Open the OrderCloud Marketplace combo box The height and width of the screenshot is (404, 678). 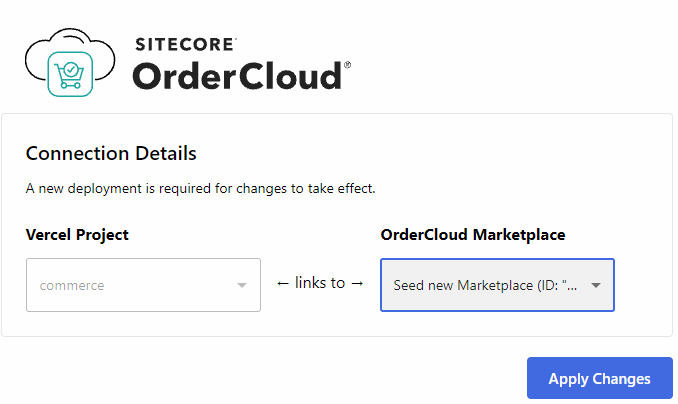(497, 285)
